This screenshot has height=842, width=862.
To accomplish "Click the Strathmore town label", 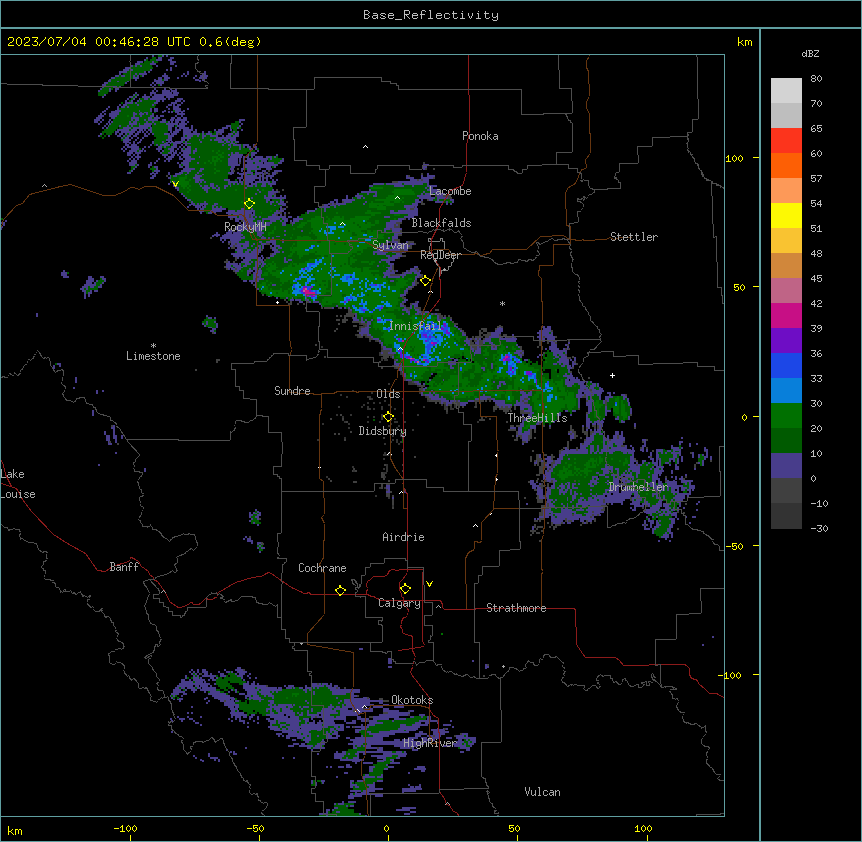I will pos(516,608).
